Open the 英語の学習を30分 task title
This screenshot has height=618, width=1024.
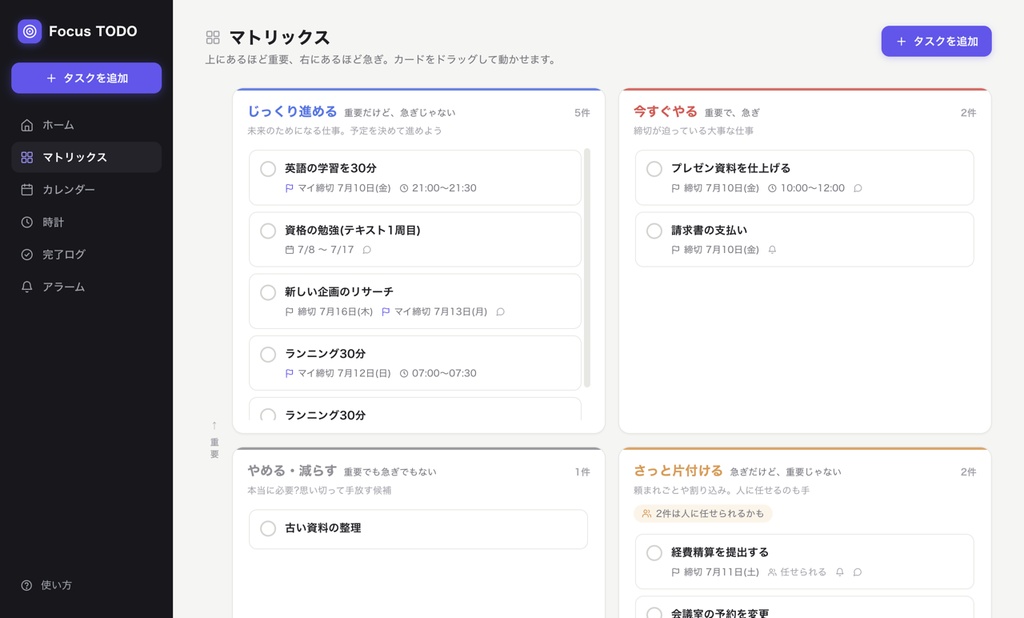click(x=330, y=169)
